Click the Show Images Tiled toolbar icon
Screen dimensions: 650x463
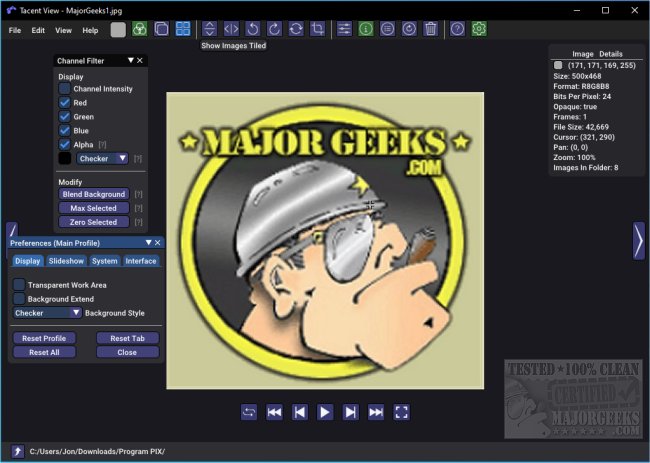coord(183,30)
